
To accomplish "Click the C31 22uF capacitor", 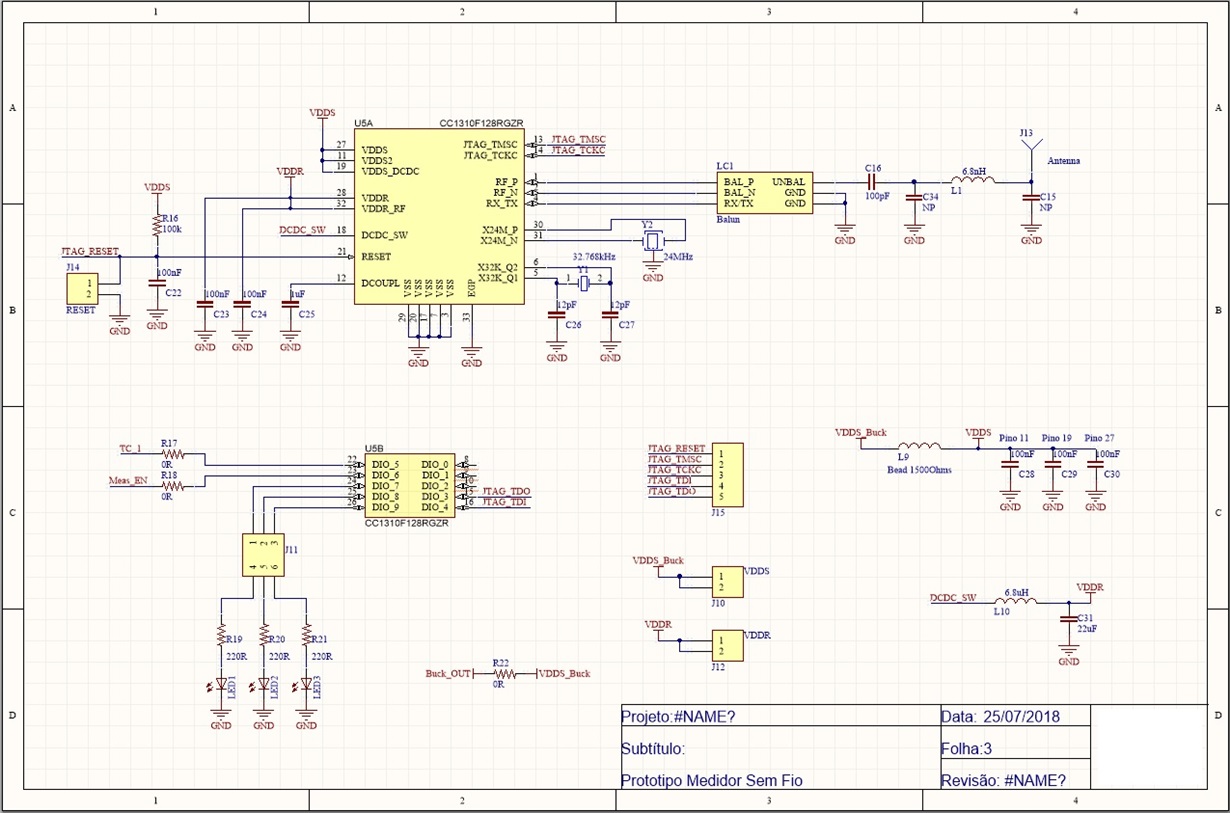I will point(1068,620).
